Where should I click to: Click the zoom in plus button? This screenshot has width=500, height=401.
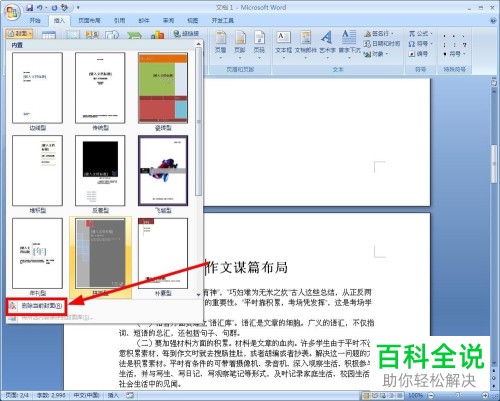(485, 396)
